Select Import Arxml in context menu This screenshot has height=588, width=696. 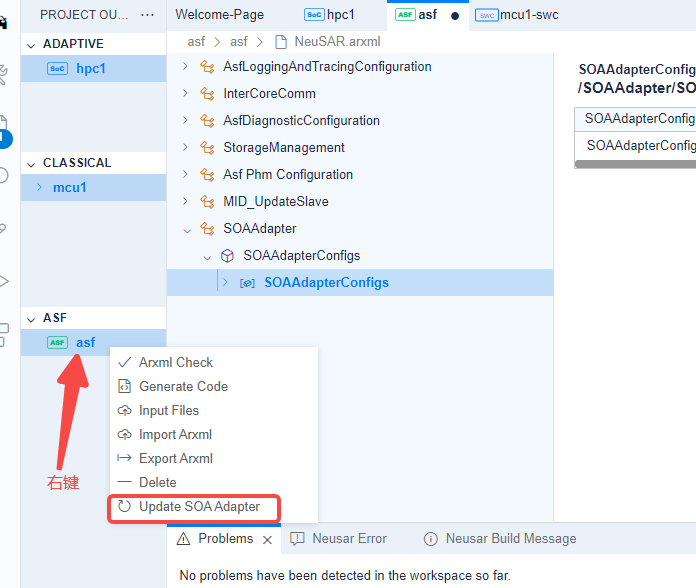pos(175,435)
